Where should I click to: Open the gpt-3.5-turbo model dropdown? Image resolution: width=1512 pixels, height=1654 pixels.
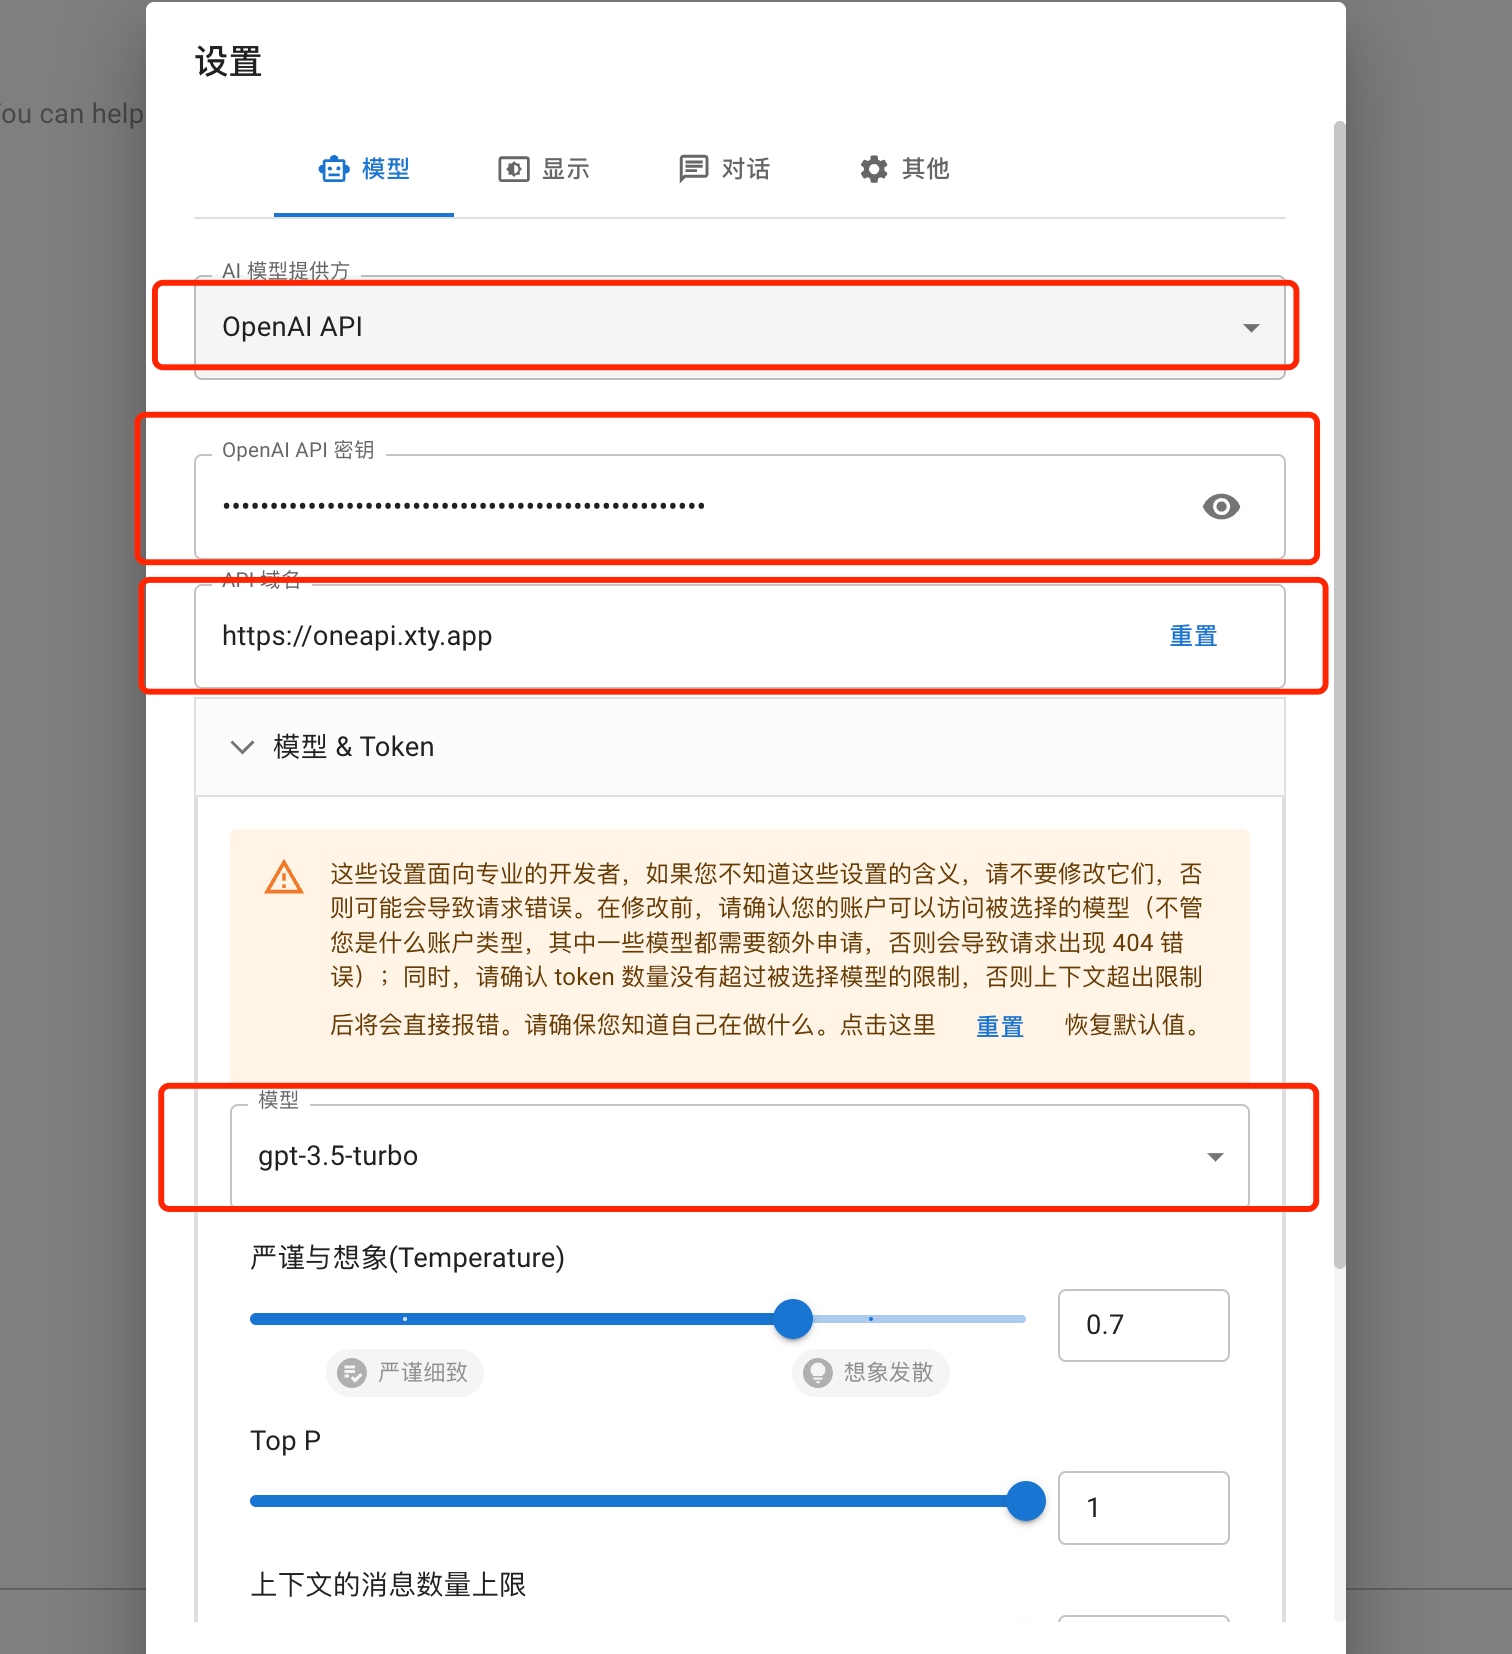pyautogui.click(x=740, y=1156)
